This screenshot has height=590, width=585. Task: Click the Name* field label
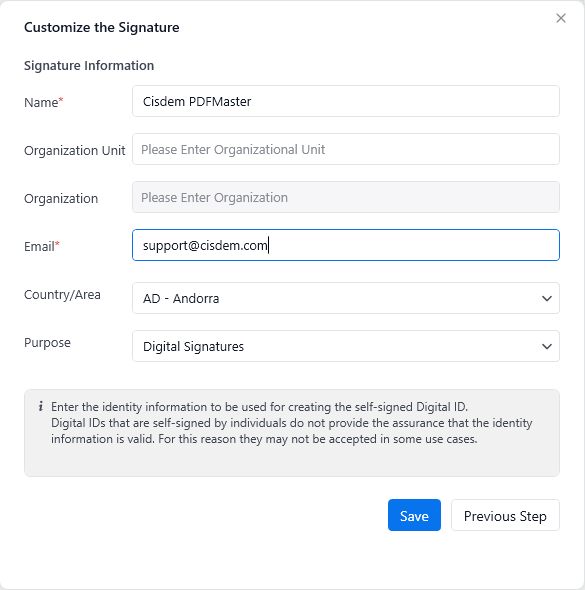44,102
